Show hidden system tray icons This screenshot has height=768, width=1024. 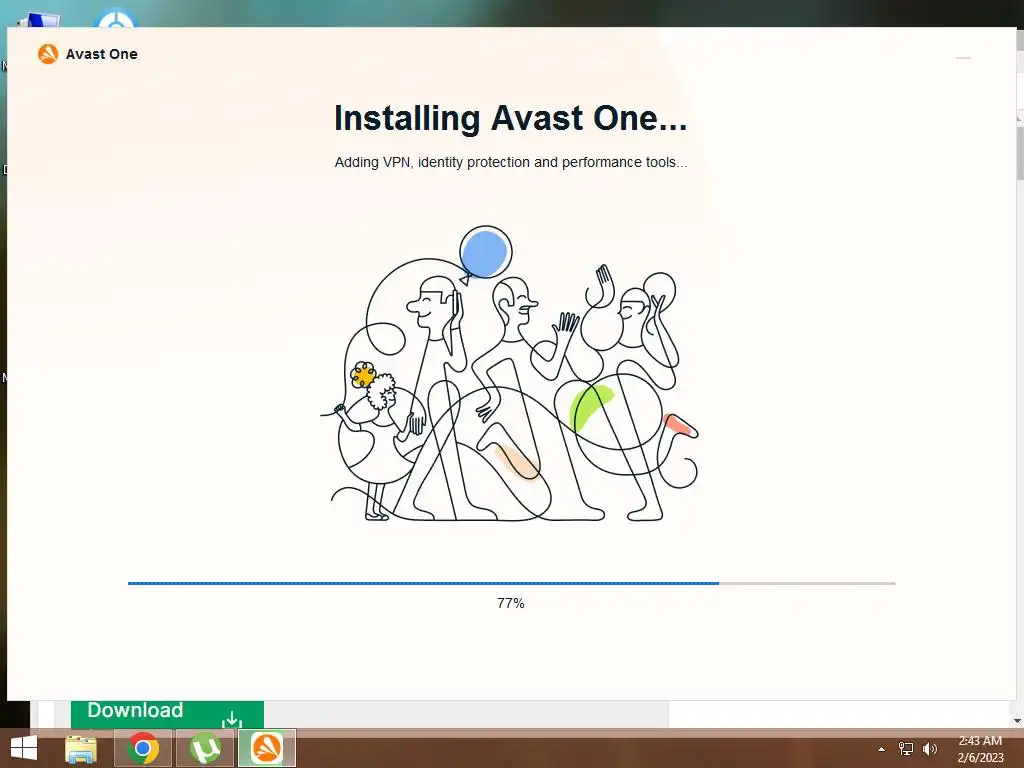point(881,749)
